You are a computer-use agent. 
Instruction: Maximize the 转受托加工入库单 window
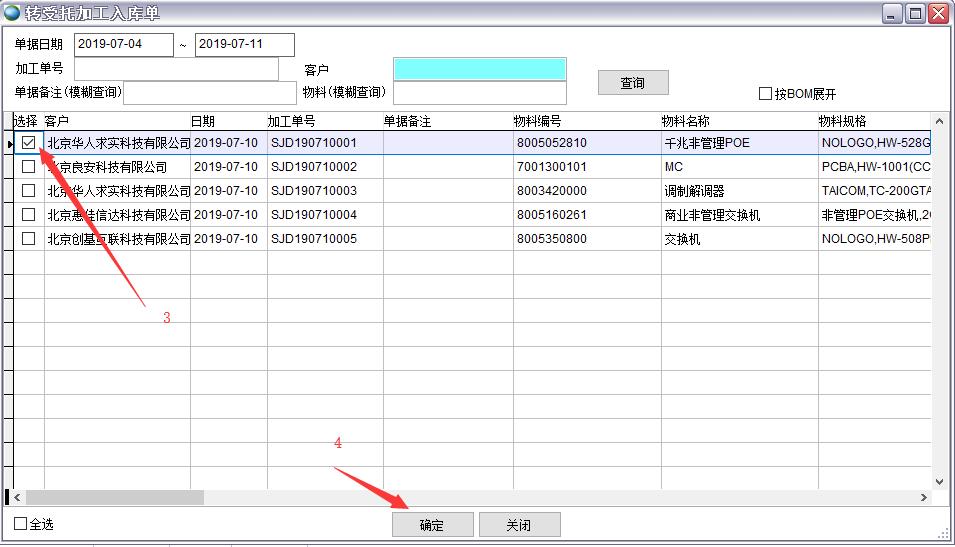point(915,13)
